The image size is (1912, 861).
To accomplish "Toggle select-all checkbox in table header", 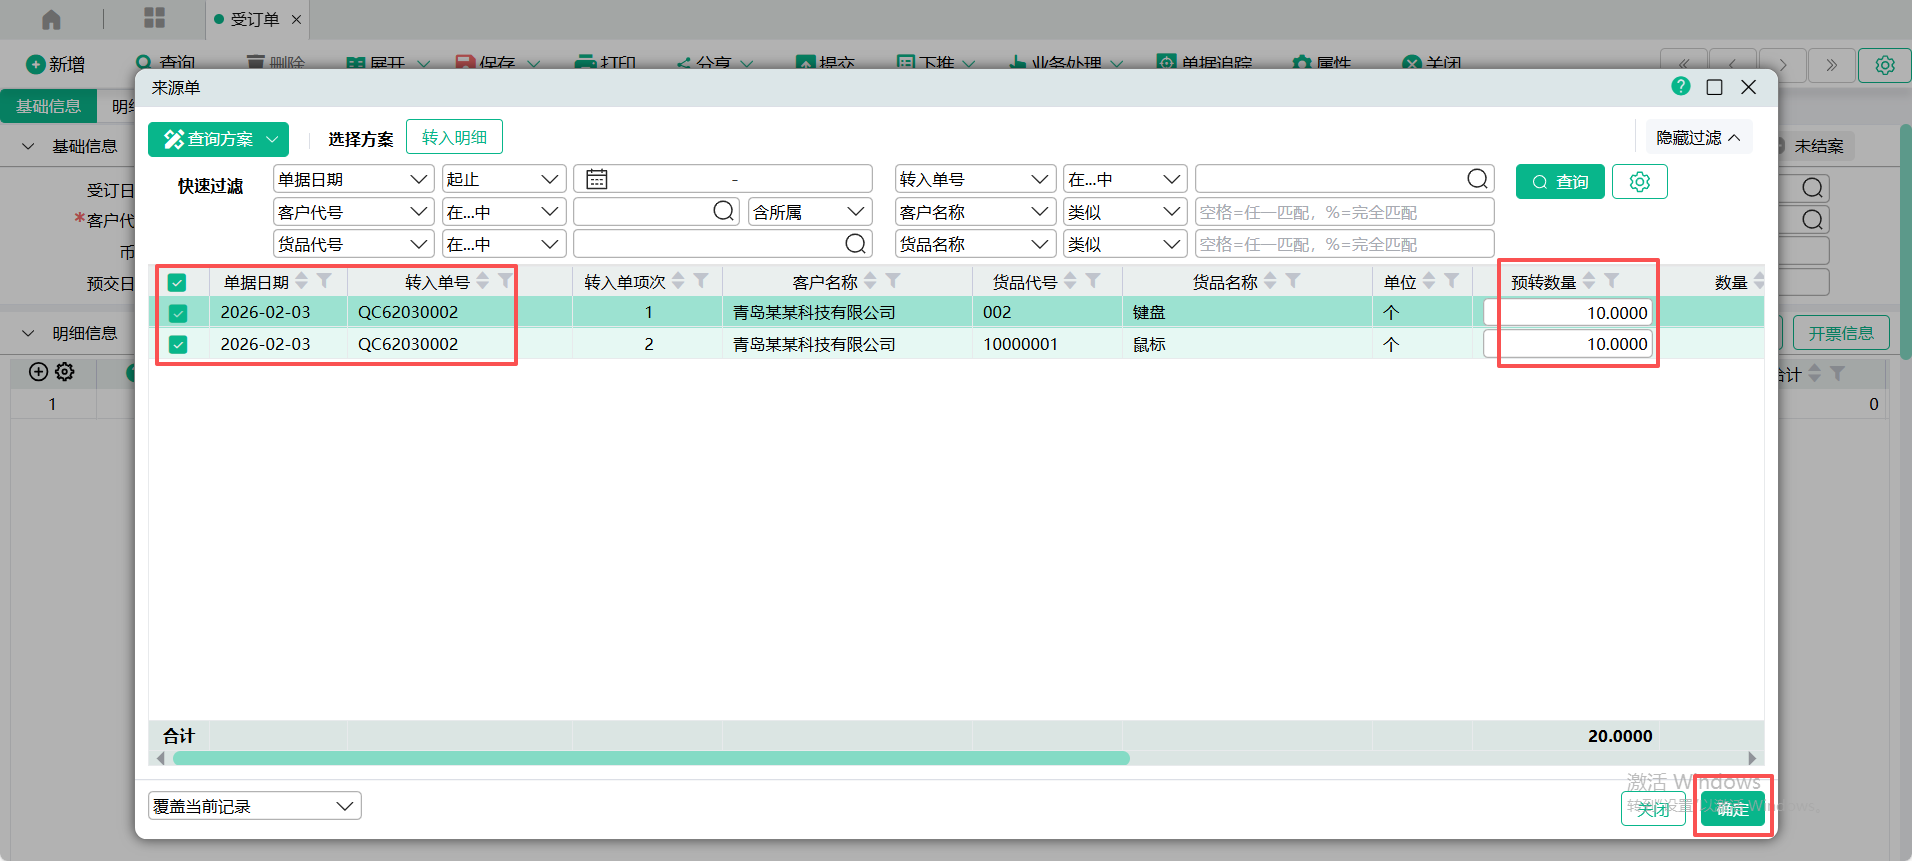I will 177,282.
